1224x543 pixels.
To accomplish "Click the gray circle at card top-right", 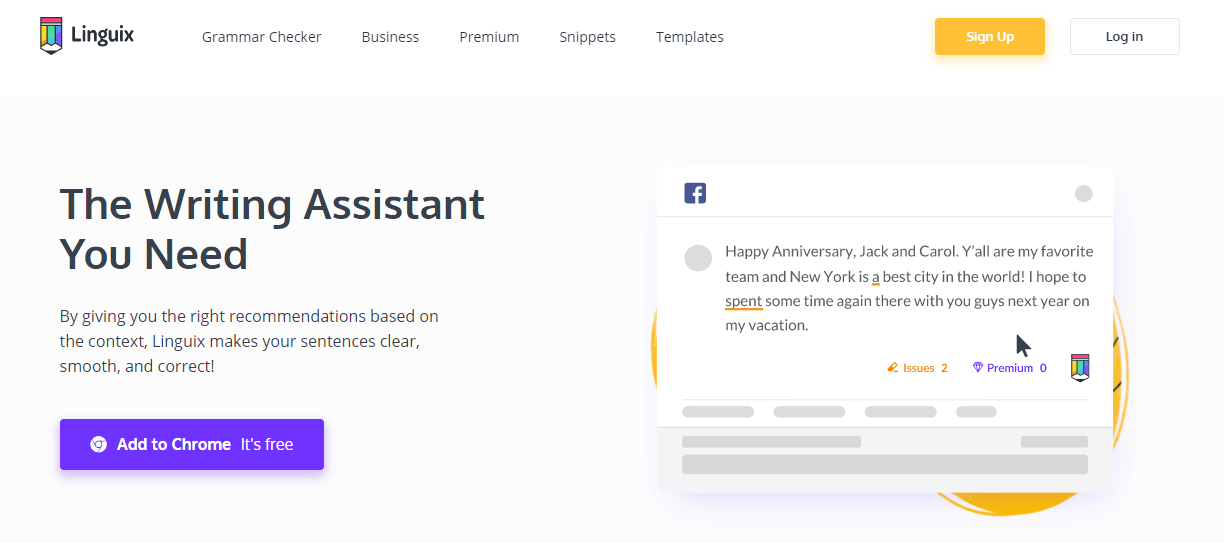I will (x=1084, y=194).
